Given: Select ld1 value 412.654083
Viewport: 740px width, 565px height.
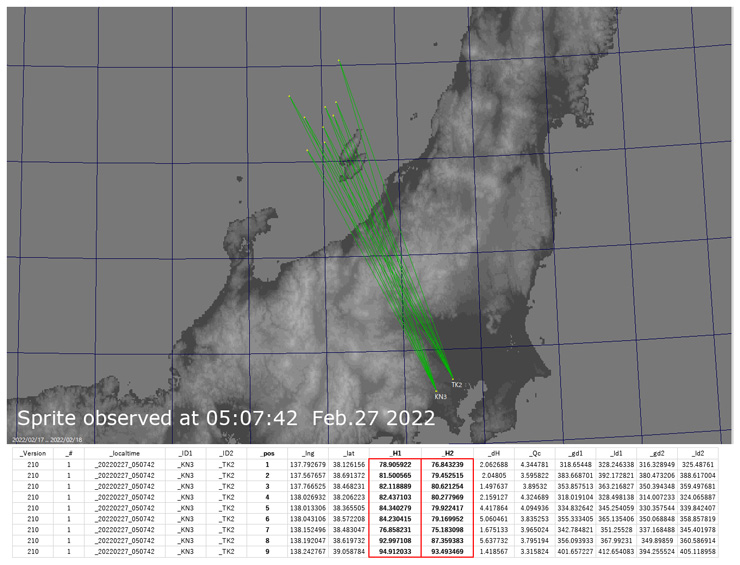Looking at the screenshot, I should pos(616,552).
